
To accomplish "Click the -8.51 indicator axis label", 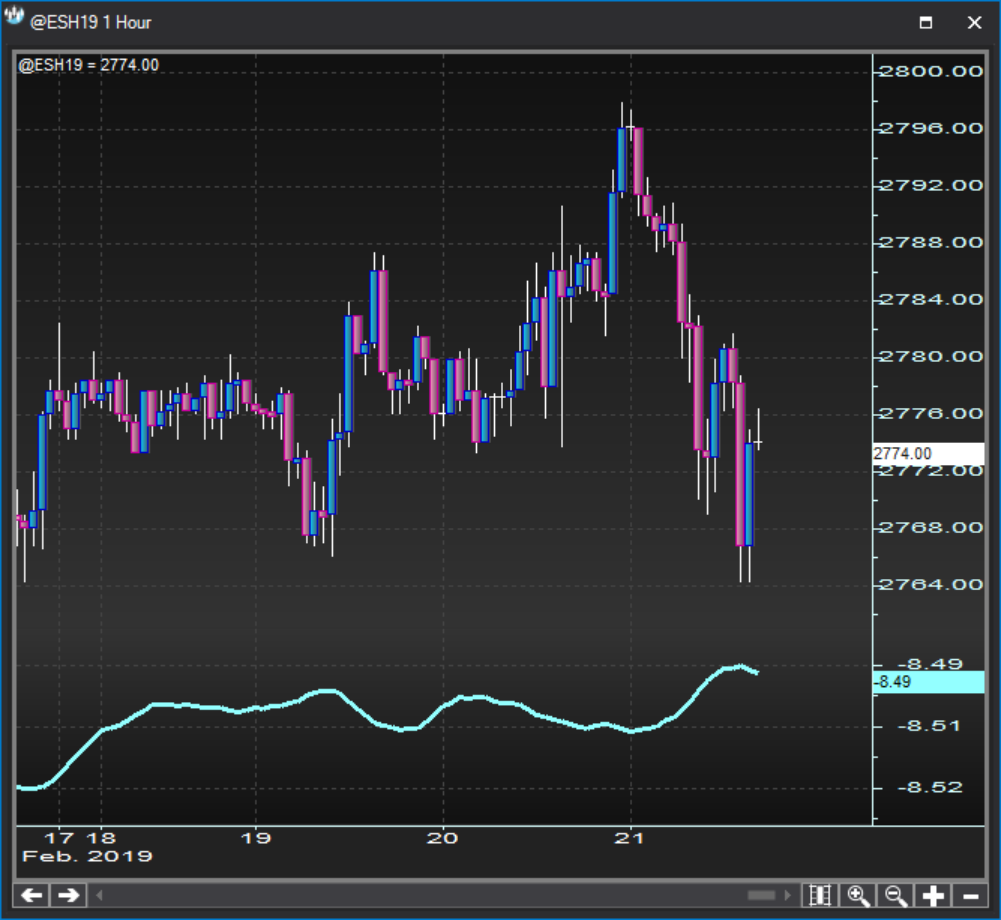I will [x=929, y=726].
